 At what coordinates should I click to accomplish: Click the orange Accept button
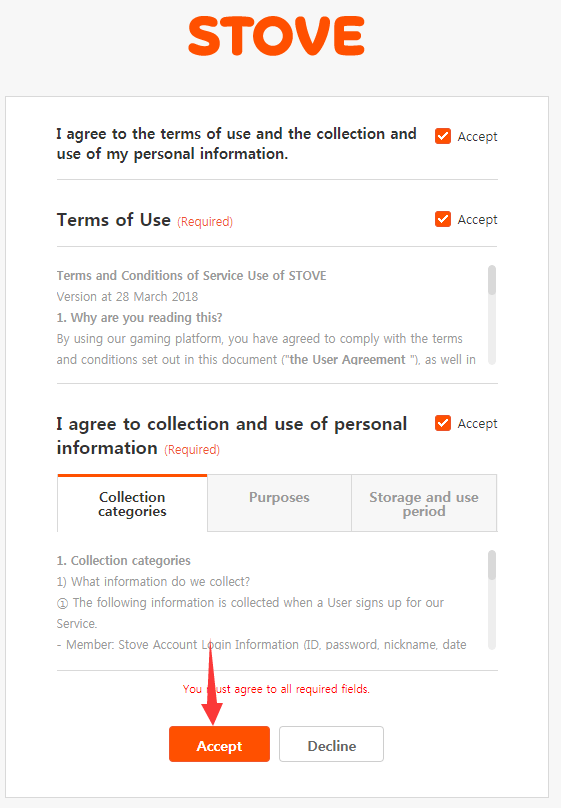(x=219, y=744)
